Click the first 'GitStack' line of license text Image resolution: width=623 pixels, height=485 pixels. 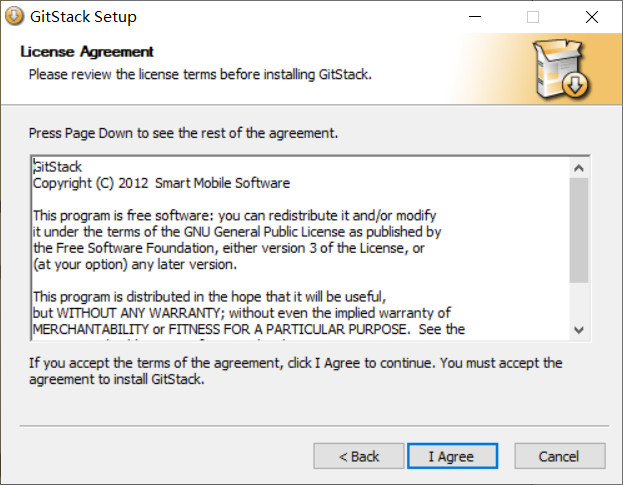[x=57, y=167]
